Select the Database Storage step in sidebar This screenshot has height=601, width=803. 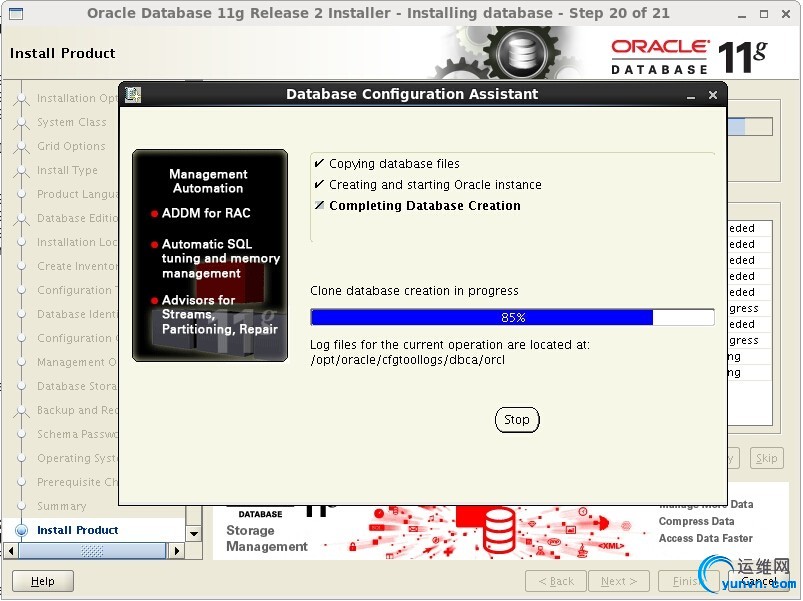pos(77,386)
